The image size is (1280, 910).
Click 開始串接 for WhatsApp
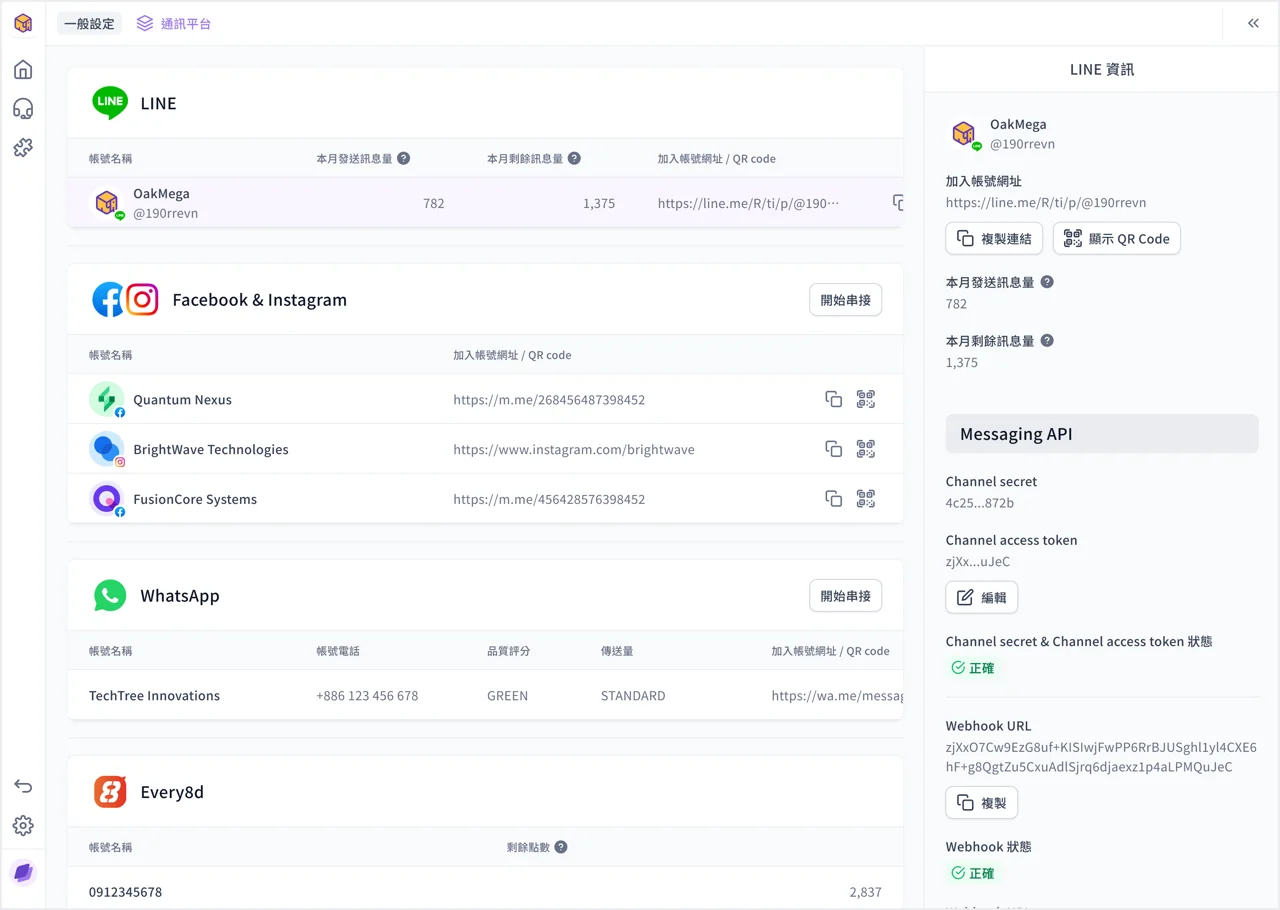(845, 595)
